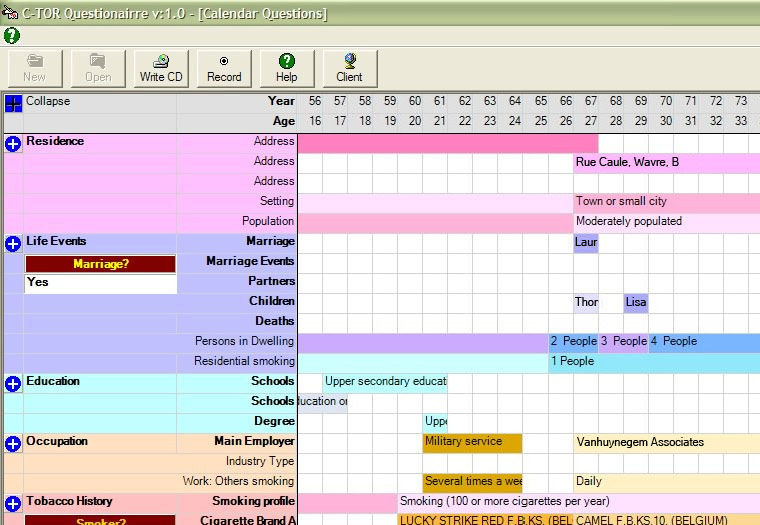Select the Lucky Strike Red brand bar

485,519
